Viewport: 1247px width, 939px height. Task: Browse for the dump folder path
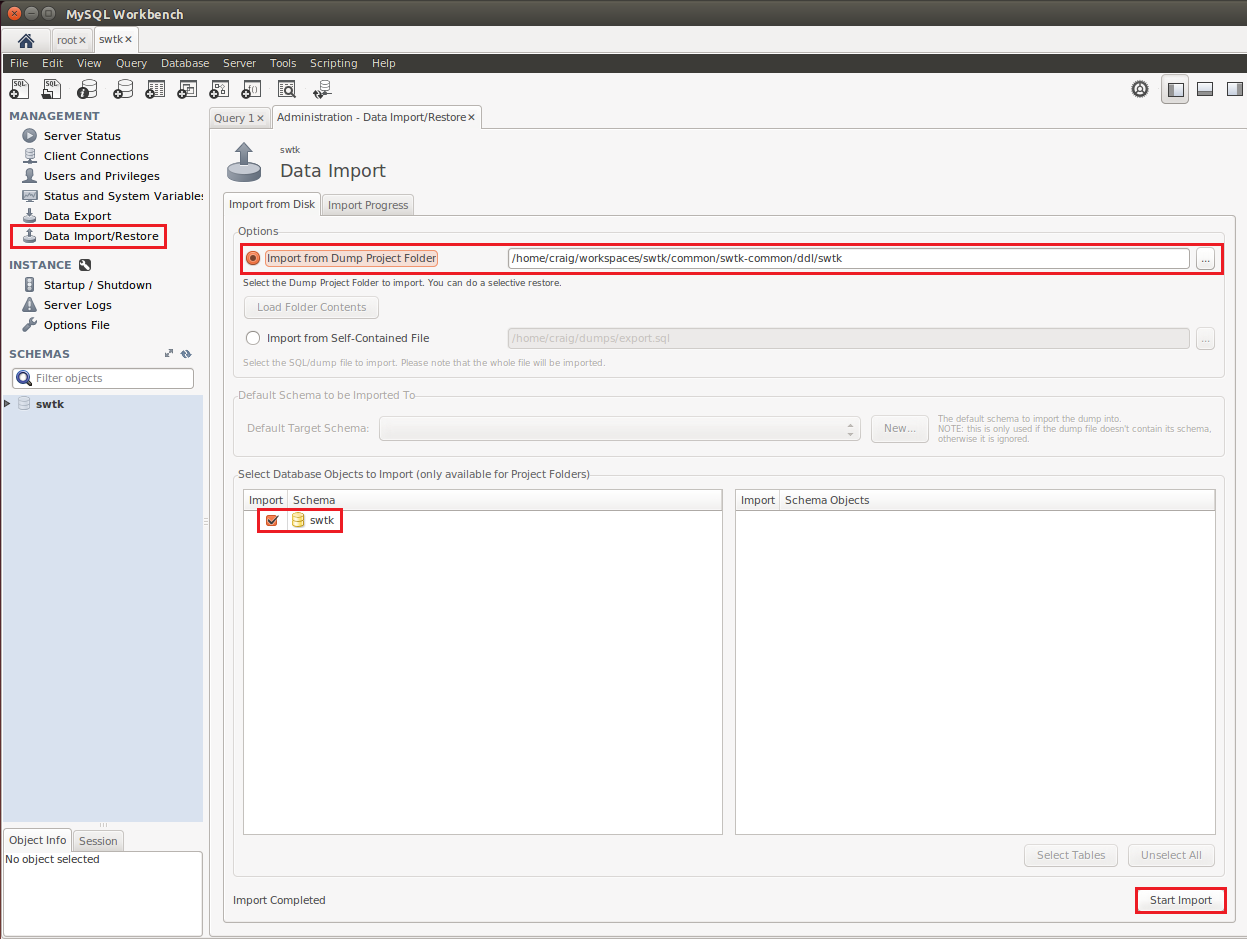[1204, 258]
